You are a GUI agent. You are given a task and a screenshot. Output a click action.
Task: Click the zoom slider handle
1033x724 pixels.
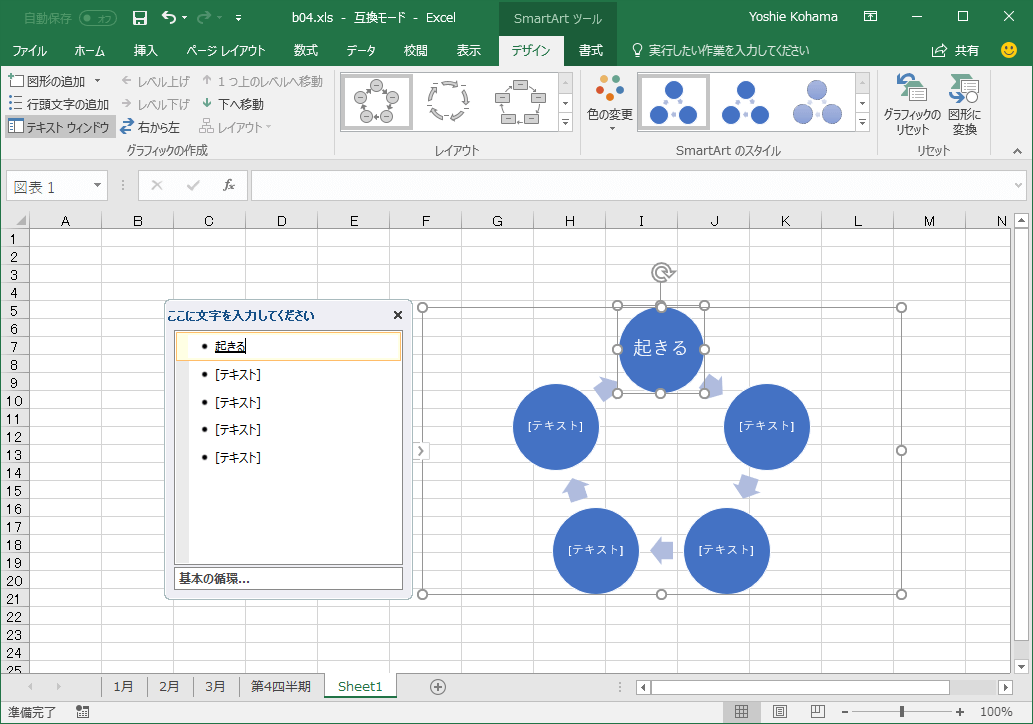901,712
